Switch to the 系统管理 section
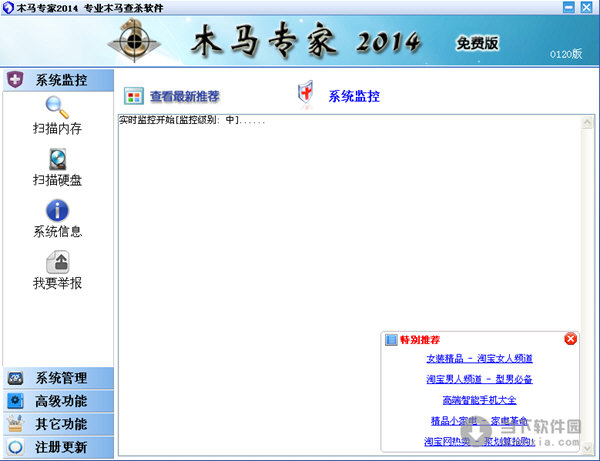 [59, 378]
